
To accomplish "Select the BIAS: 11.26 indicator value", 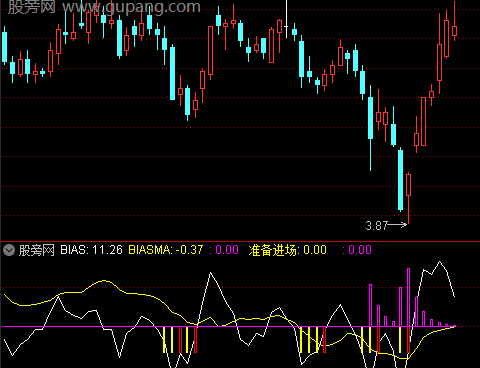I will (x=91, y=250).
